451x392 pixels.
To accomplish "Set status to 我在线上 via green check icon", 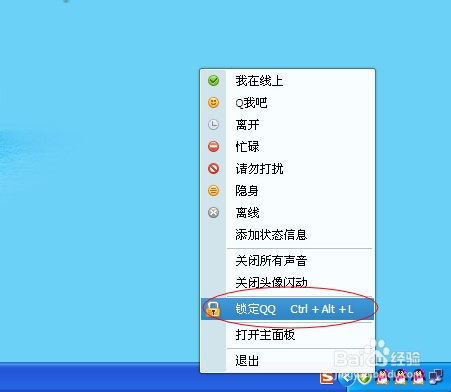I will tap(287, 81).
